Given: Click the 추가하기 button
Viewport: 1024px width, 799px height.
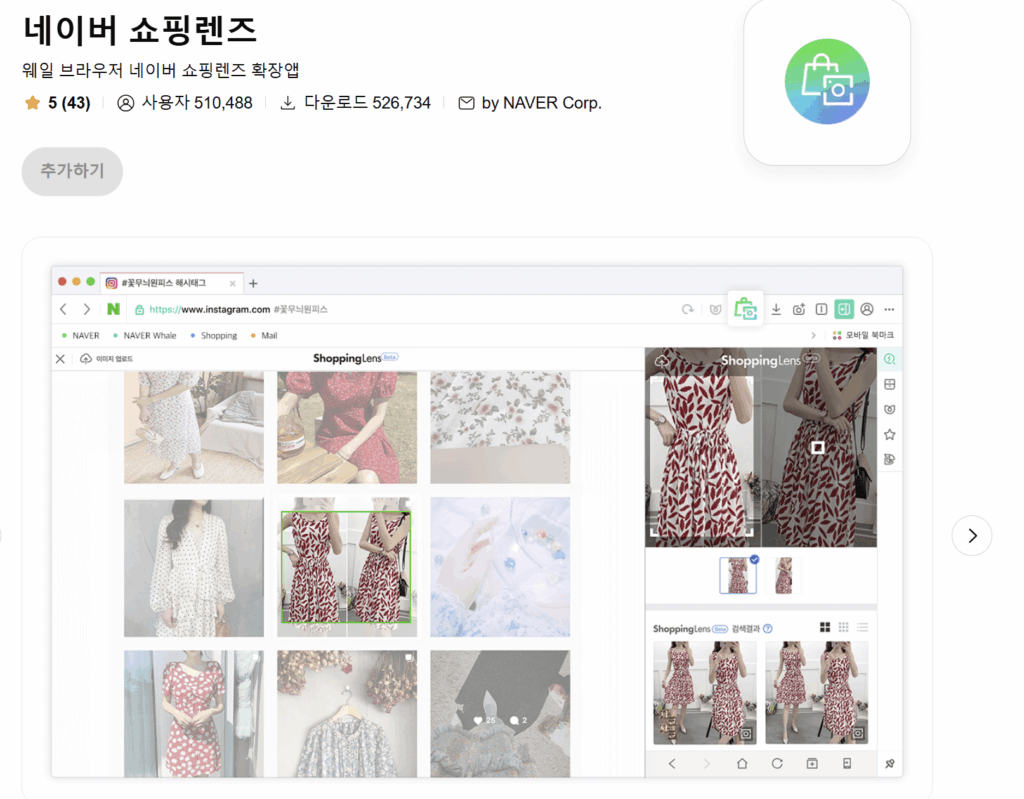Looking at the screenshot, I should 72,171.
